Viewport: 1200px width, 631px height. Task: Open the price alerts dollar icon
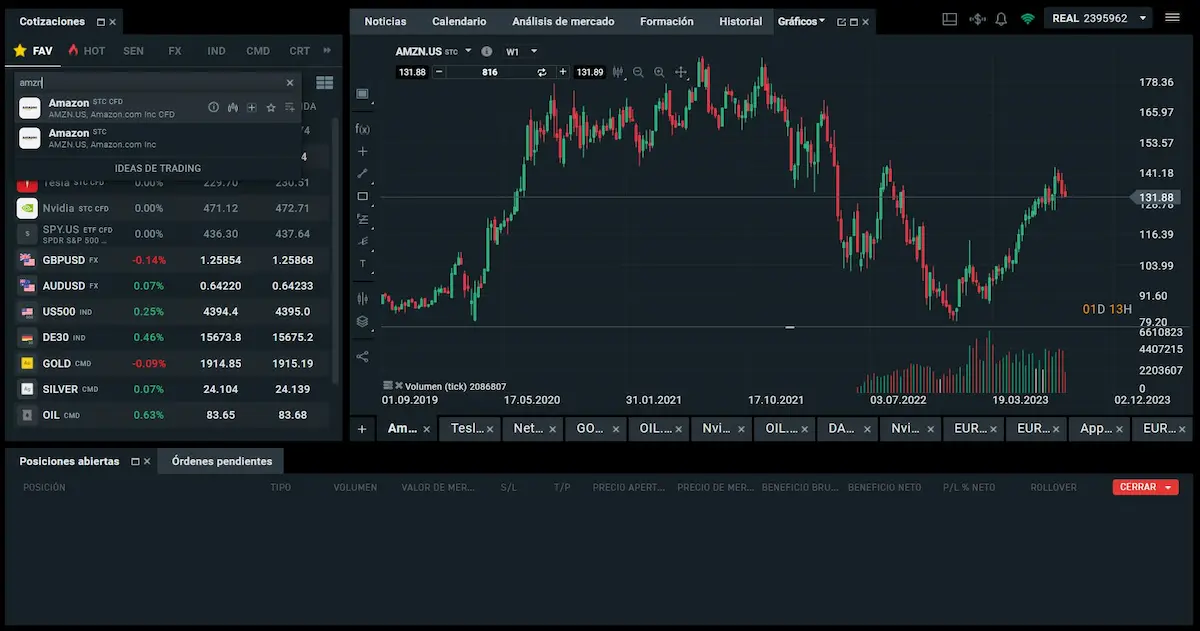(977, 19)
